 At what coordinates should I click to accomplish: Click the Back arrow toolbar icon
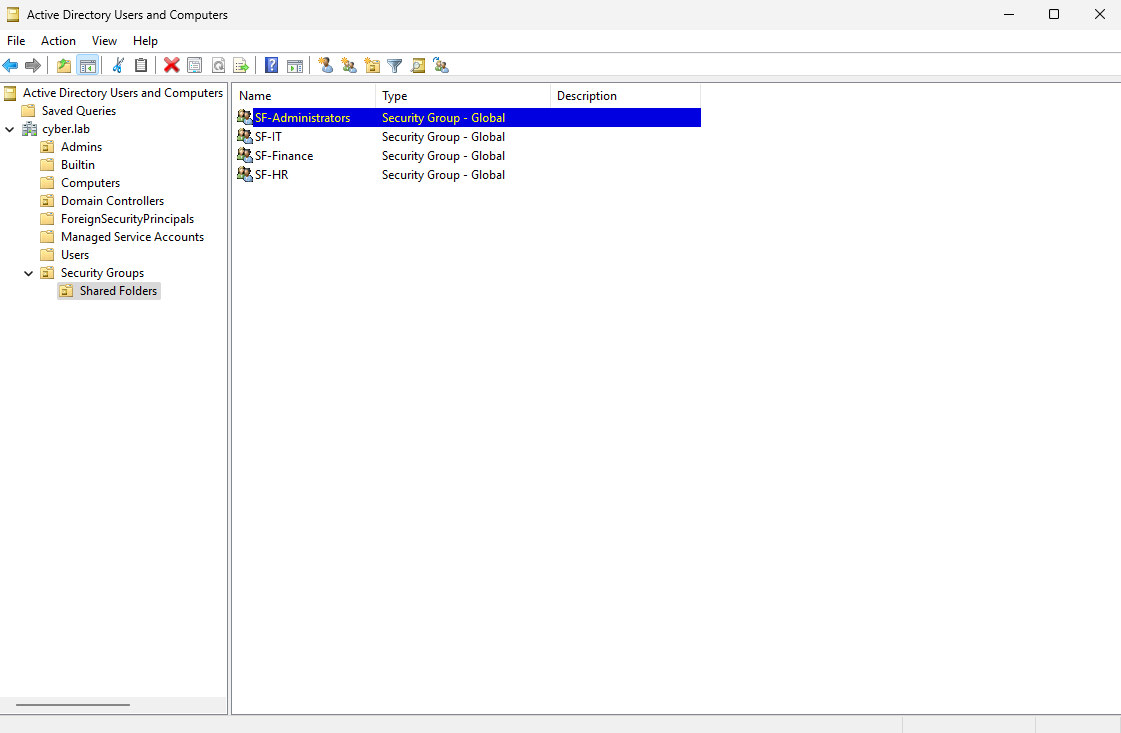(x=10, y=66)
